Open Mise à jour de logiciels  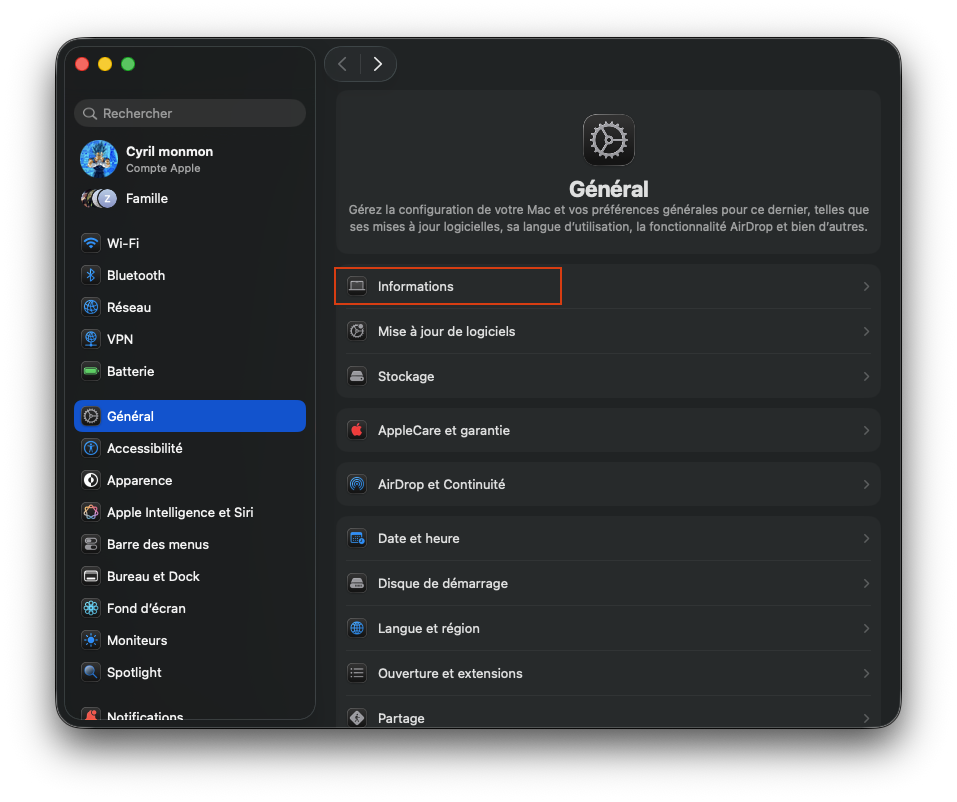[609, 331]
